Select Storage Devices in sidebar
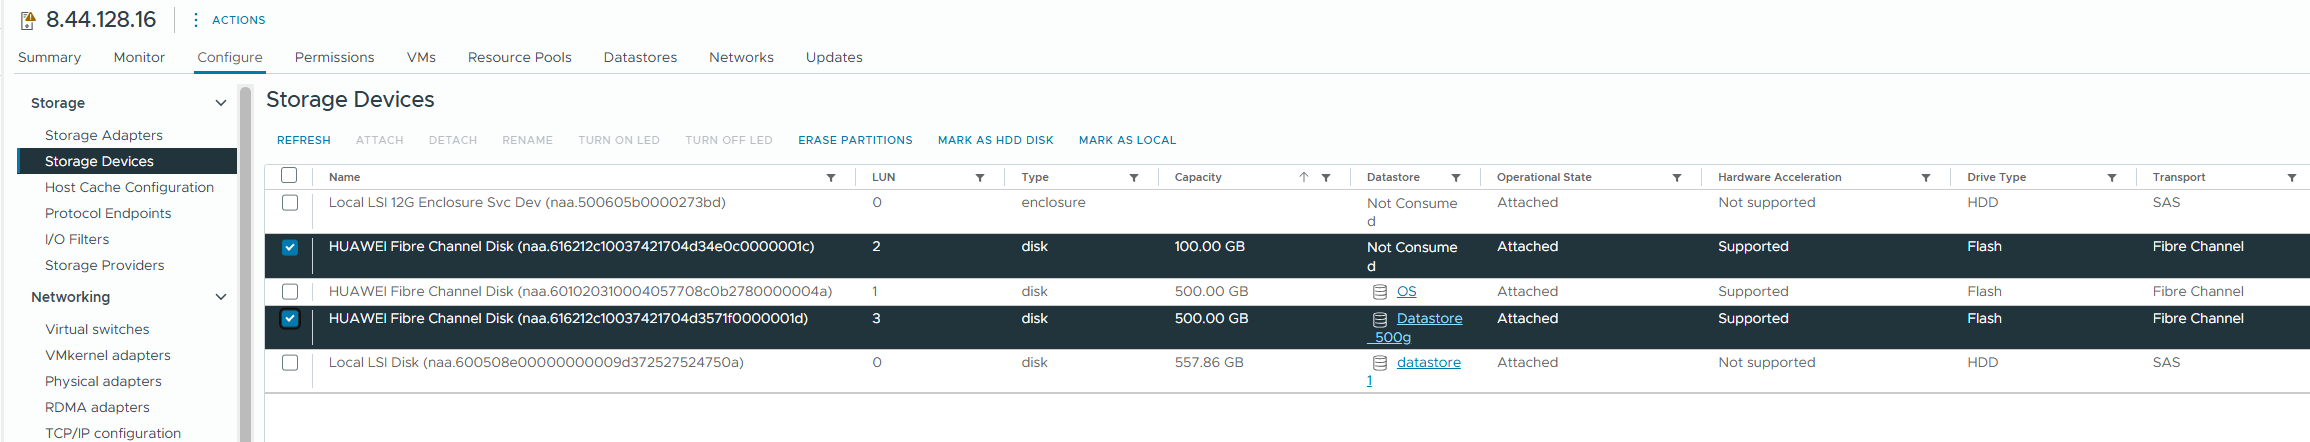 pos(127,161)
